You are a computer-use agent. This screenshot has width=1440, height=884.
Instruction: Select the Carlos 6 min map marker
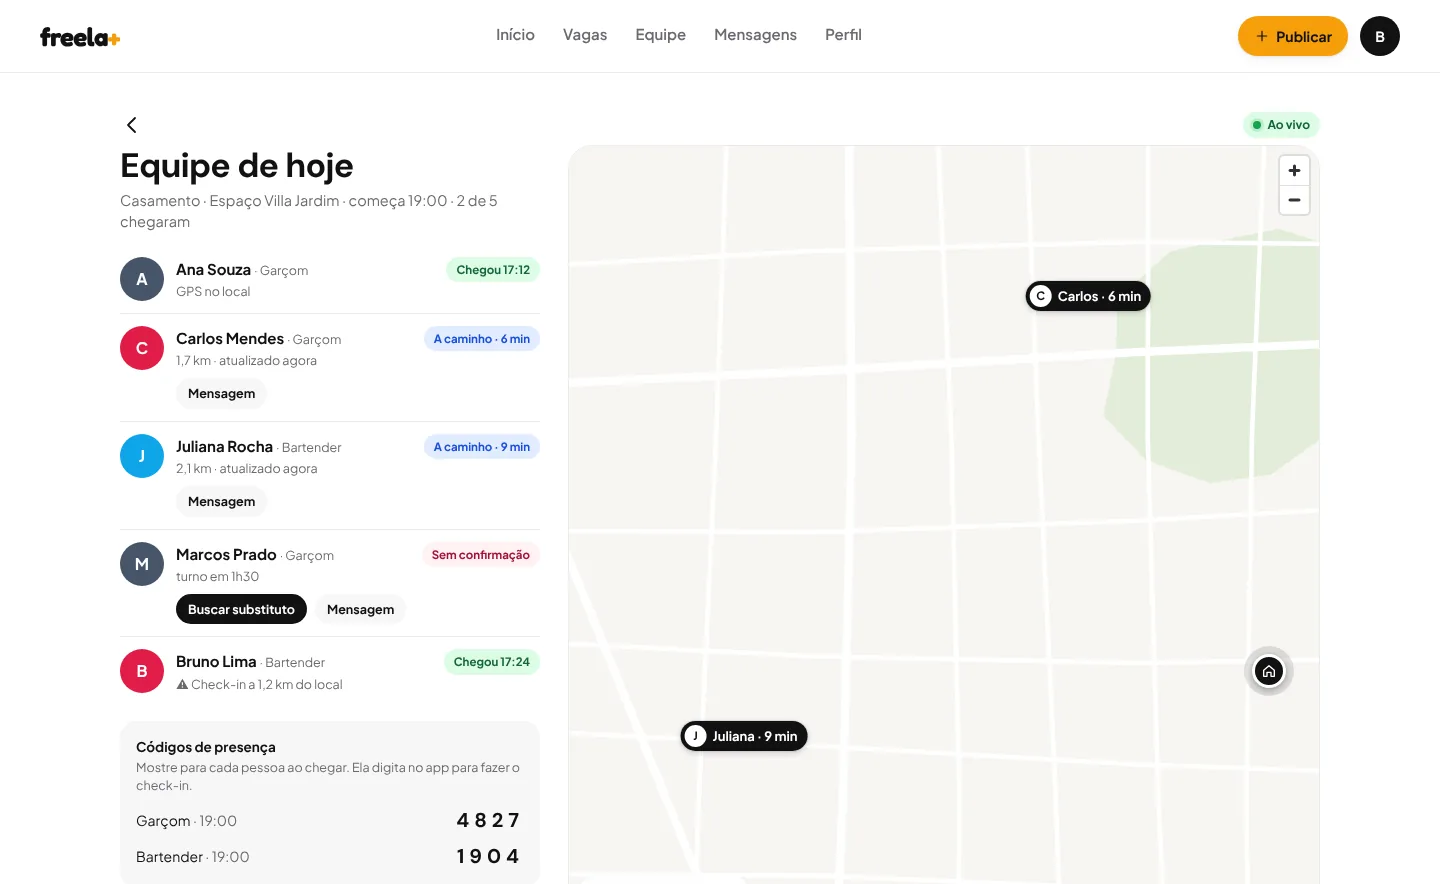click(x=1088, y=296)
